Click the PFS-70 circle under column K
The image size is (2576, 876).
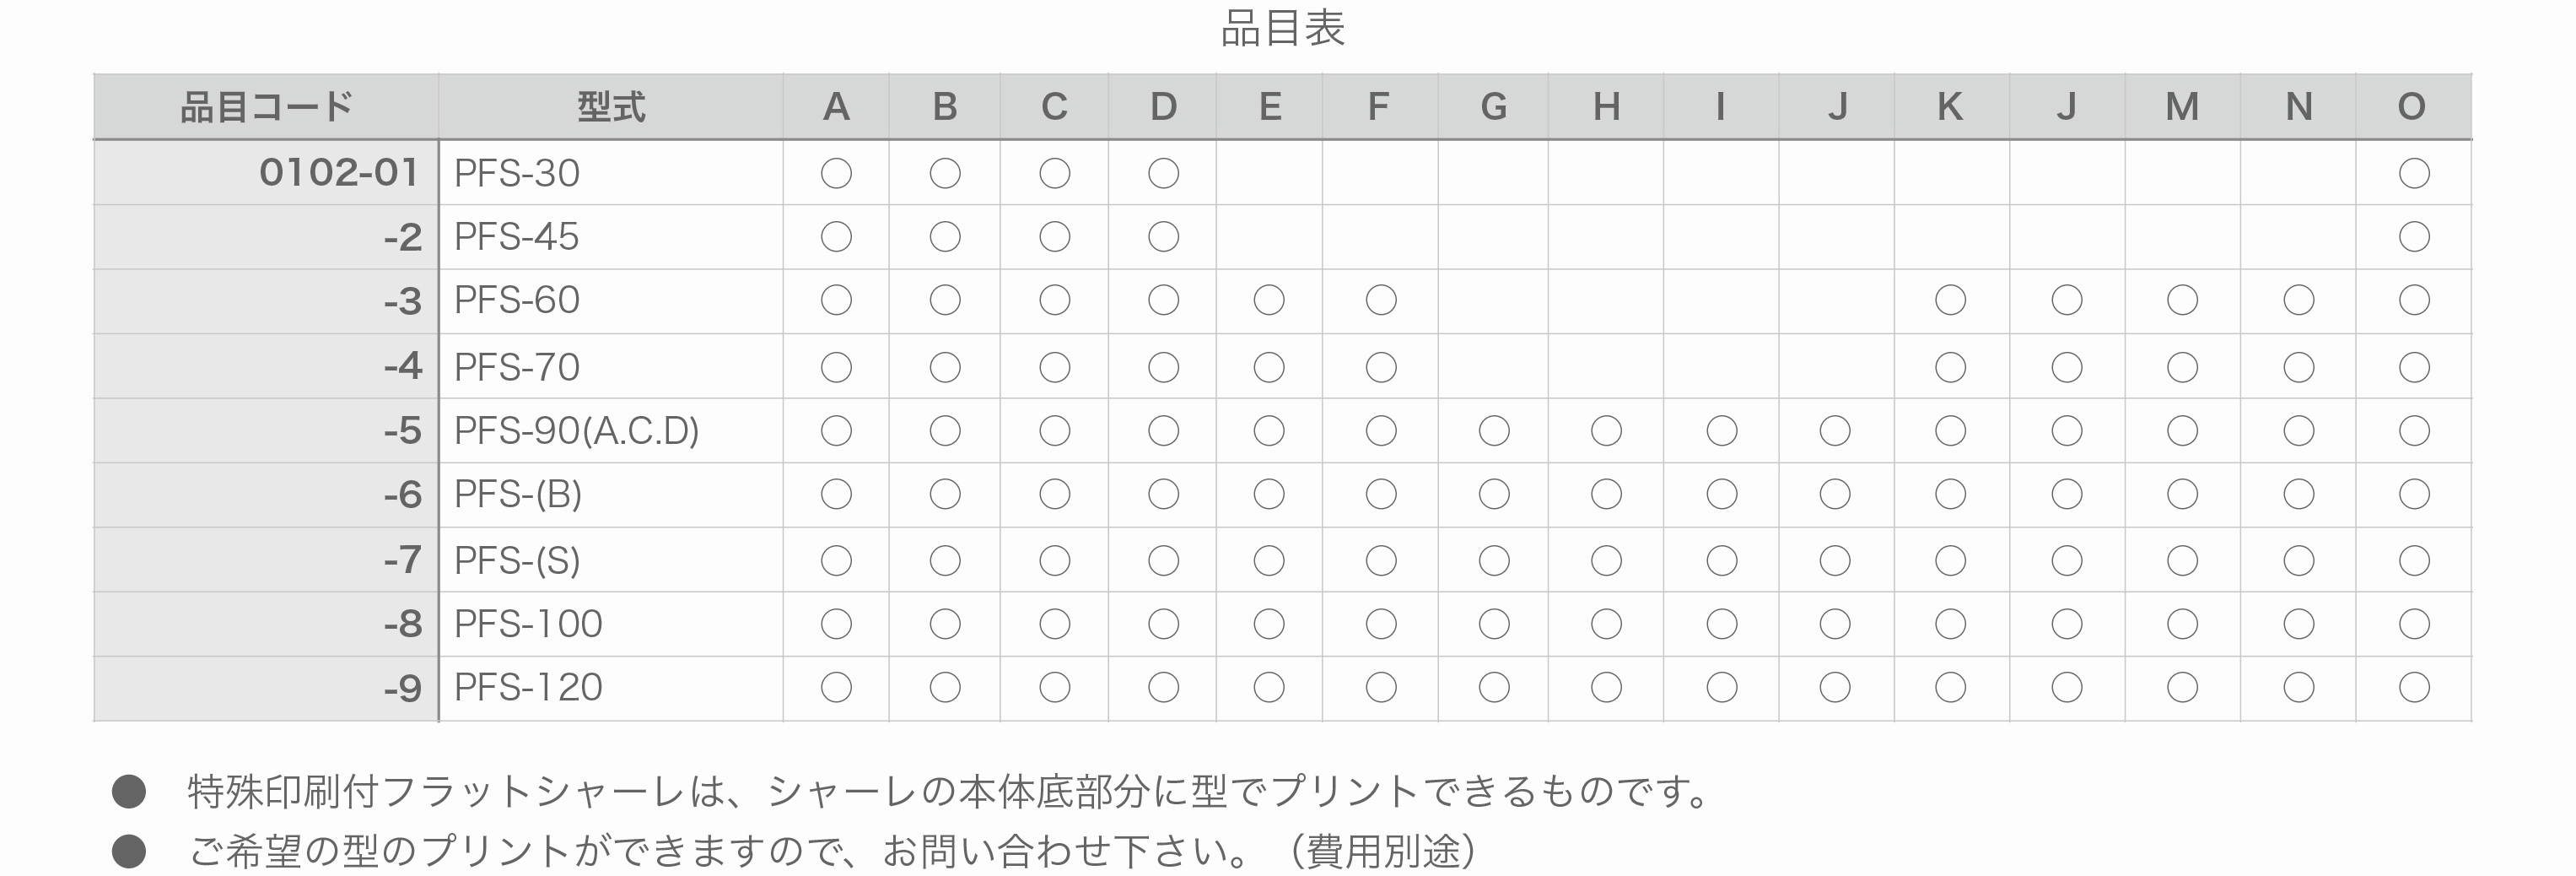[1951, 368]
